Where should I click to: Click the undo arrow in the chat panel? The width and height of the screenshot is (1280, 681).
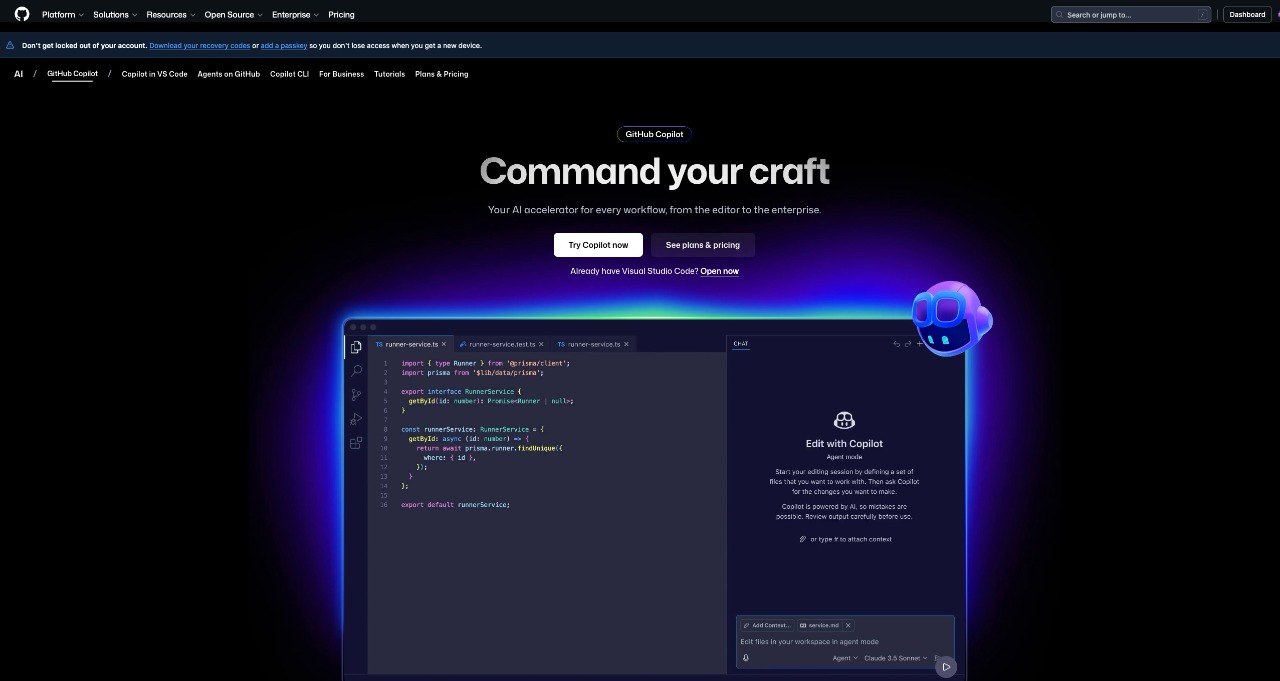pyautogui.click(x=896, y=343)
